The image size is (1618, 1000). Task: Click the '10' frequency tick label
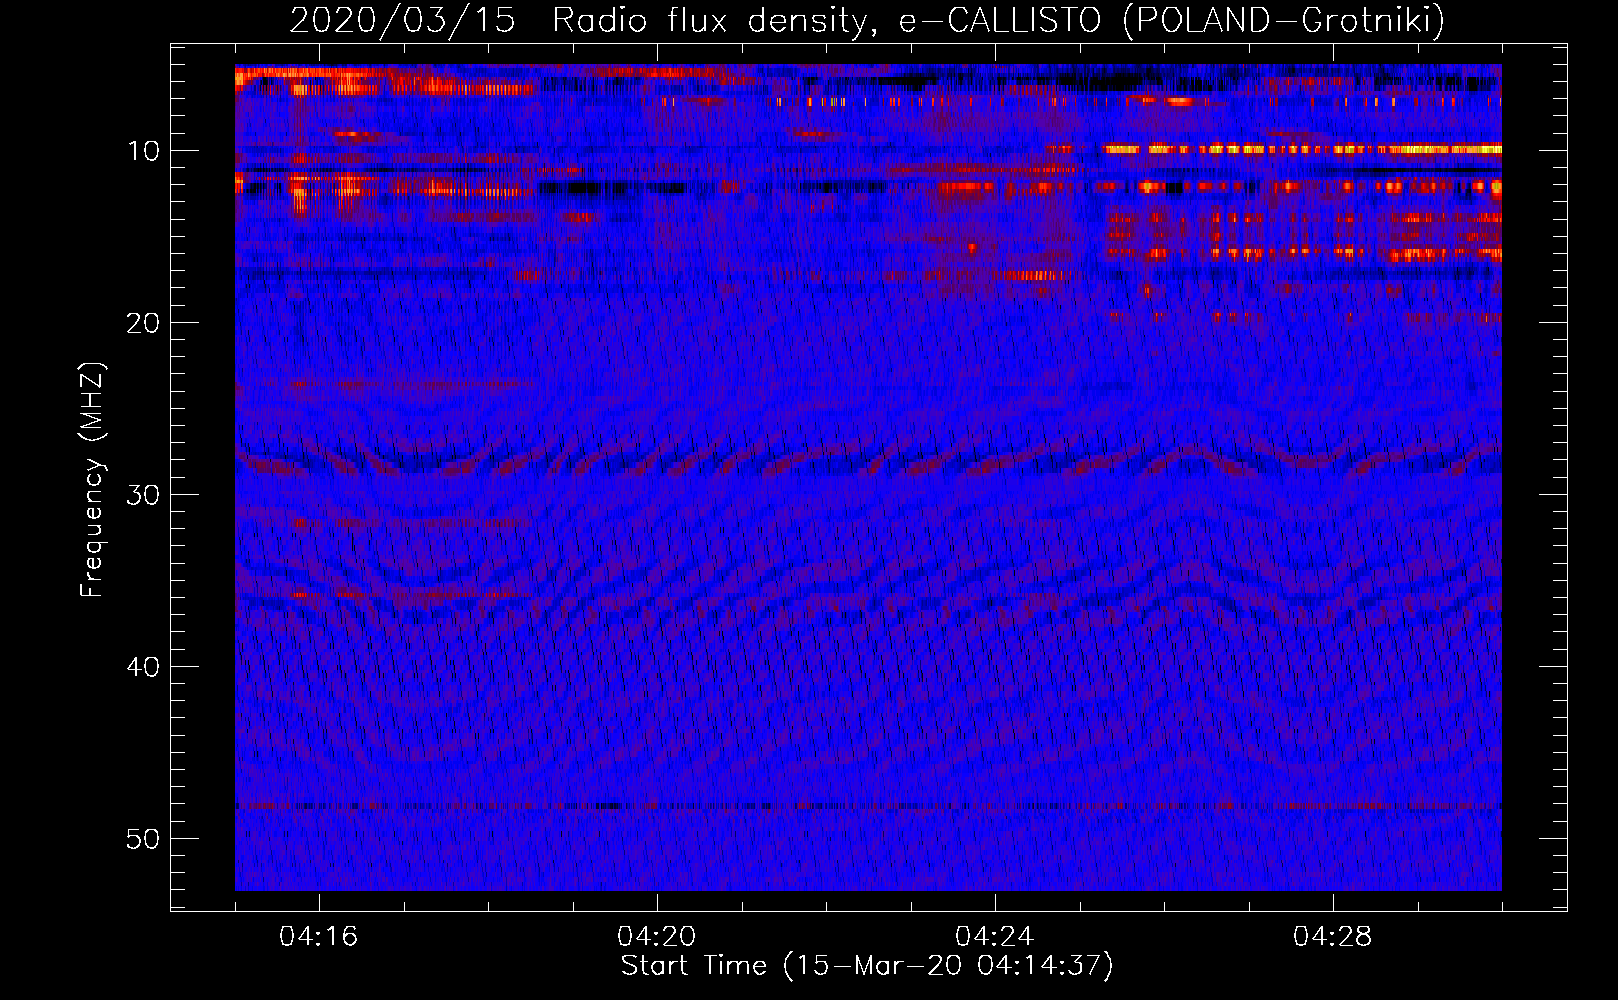click(x=144, y=151)
